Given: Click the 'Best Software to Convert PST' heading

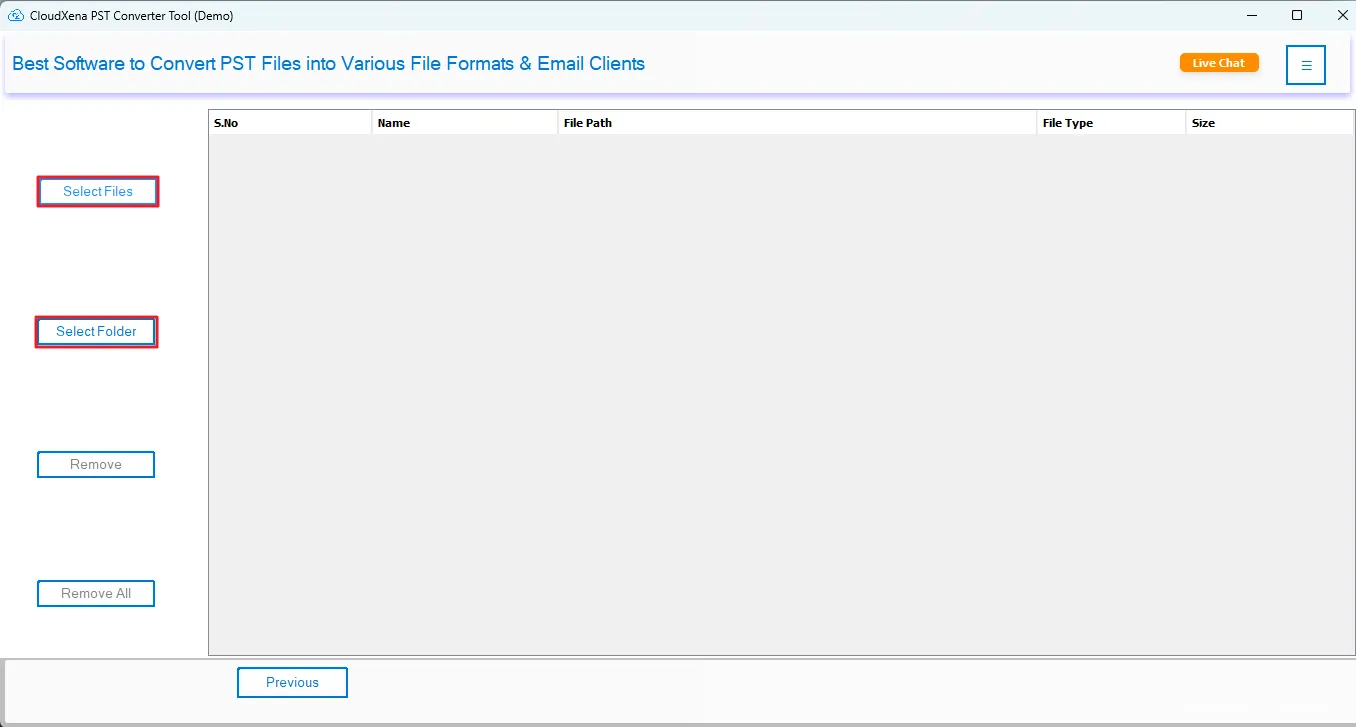Looking at the screenshot, I should (328, 64).
